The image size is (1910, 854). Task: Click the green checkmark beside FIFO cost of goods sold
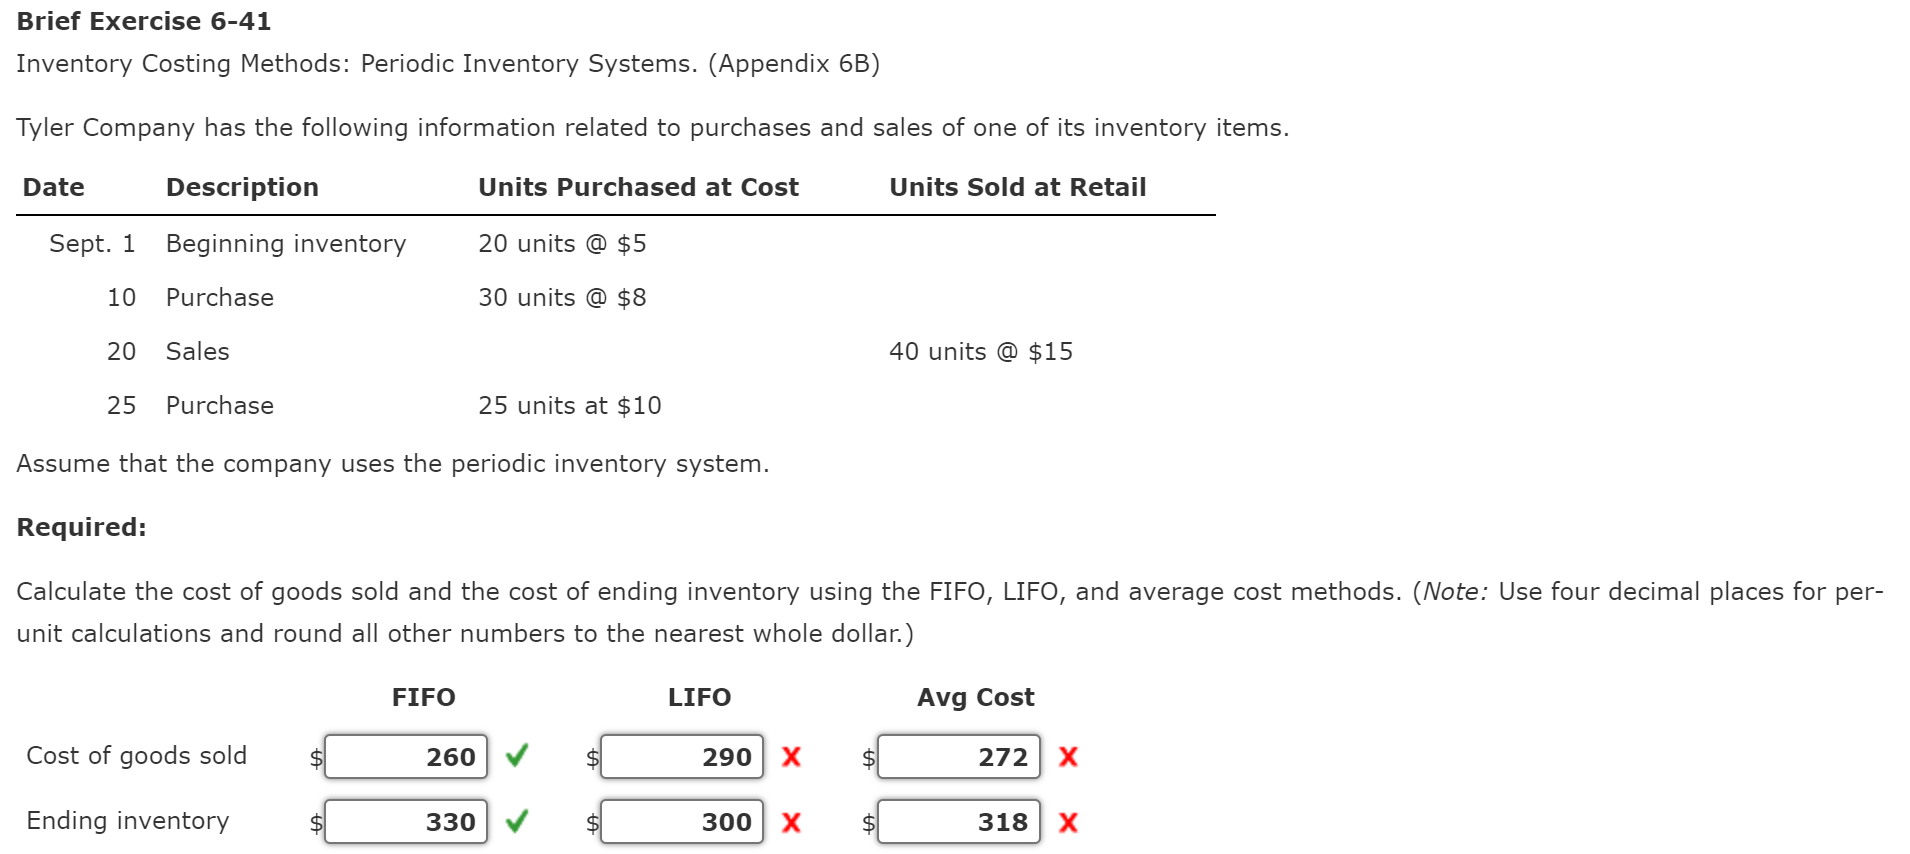click(x=516, y=757)
